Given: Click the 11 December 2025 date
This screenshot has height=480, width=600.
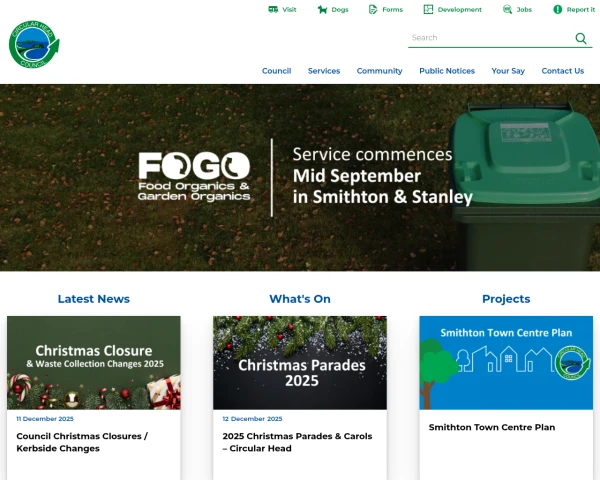Looking at the screenshot, I should (x=45, y=419).
